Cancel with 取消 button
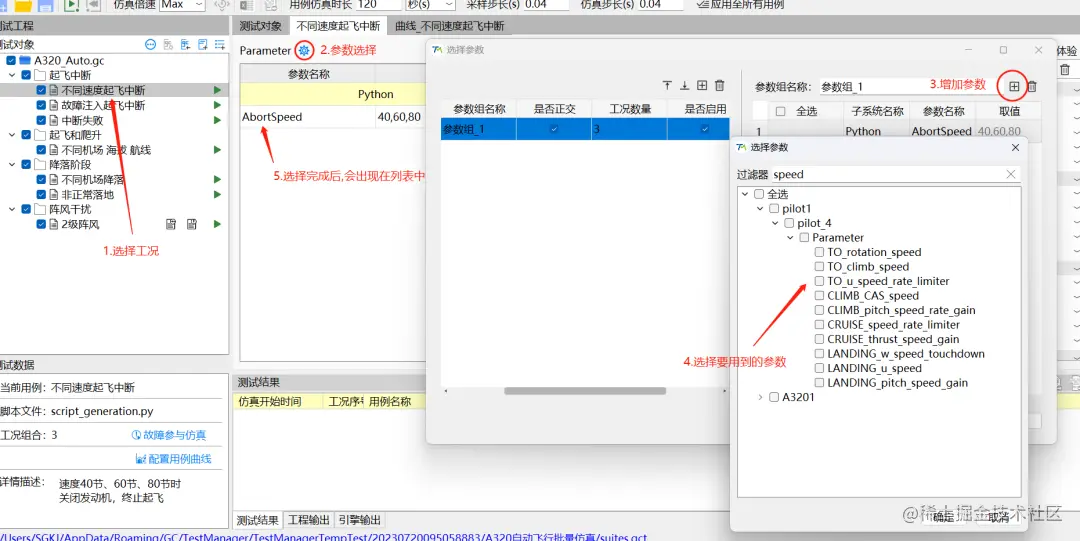This screenshot has height=541, width=1080. pyautogui.click(x=999, y=517)
